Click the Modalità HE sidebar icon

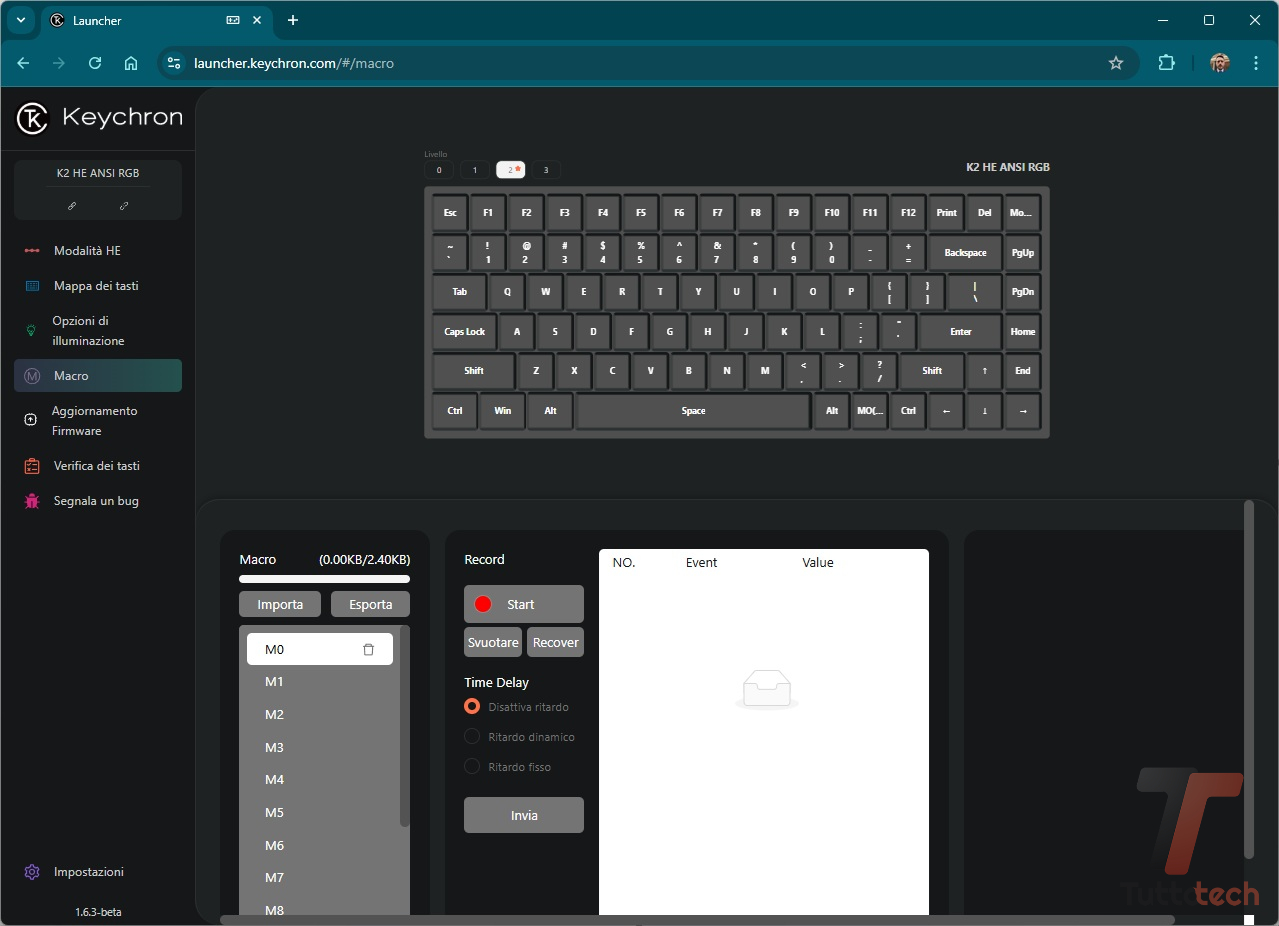[32, 251]
